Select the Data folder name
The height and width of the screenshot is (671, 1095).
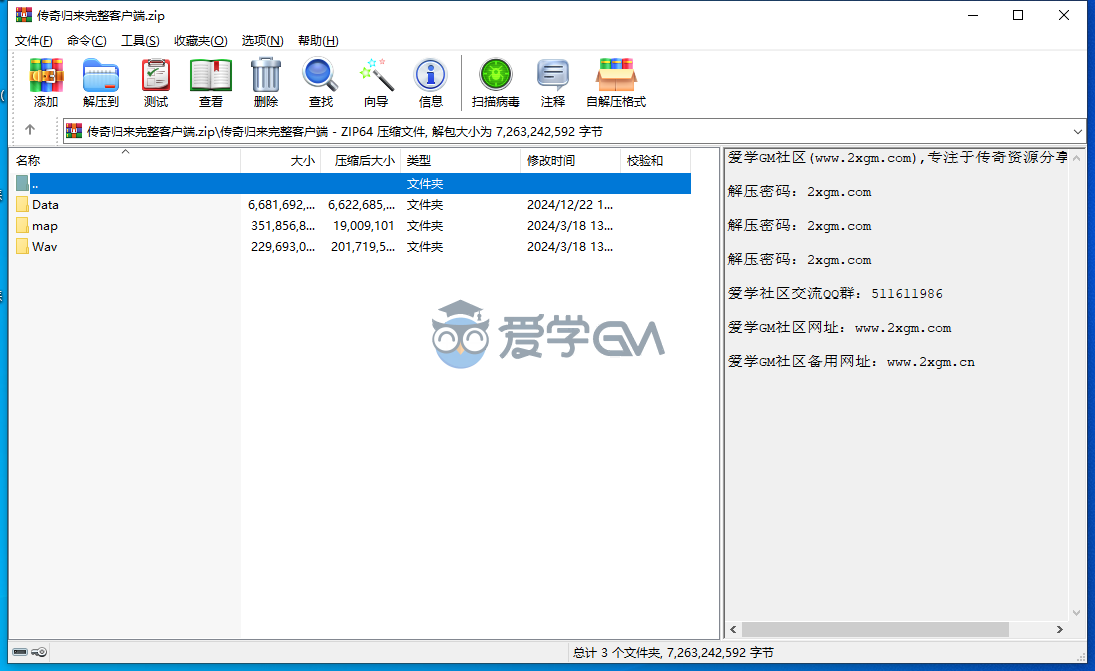click(45, 205)
